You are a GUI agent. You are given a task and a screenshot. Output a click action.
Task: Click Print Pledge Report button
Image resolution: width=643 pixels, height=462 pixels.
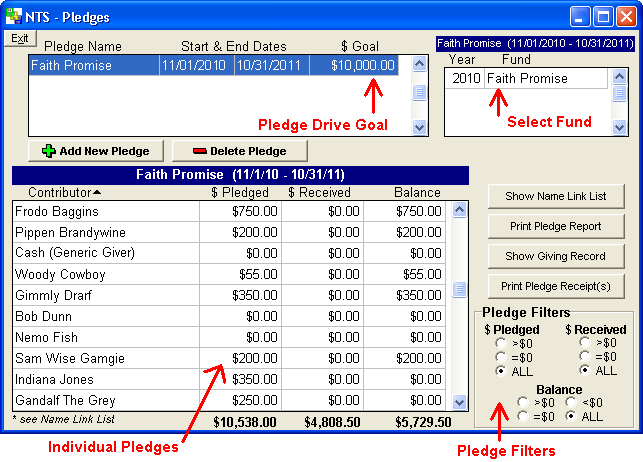click(556, 226)
